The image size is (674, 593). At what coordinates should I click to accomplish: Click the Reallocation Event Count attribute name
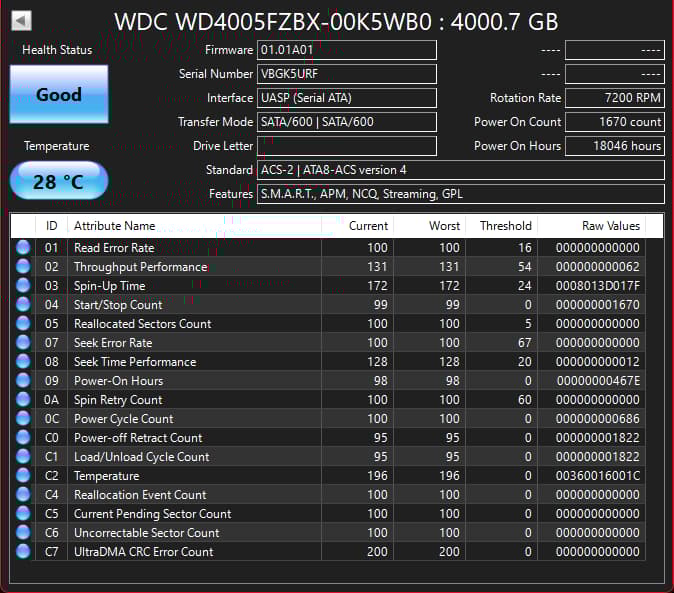click(140, 495)
